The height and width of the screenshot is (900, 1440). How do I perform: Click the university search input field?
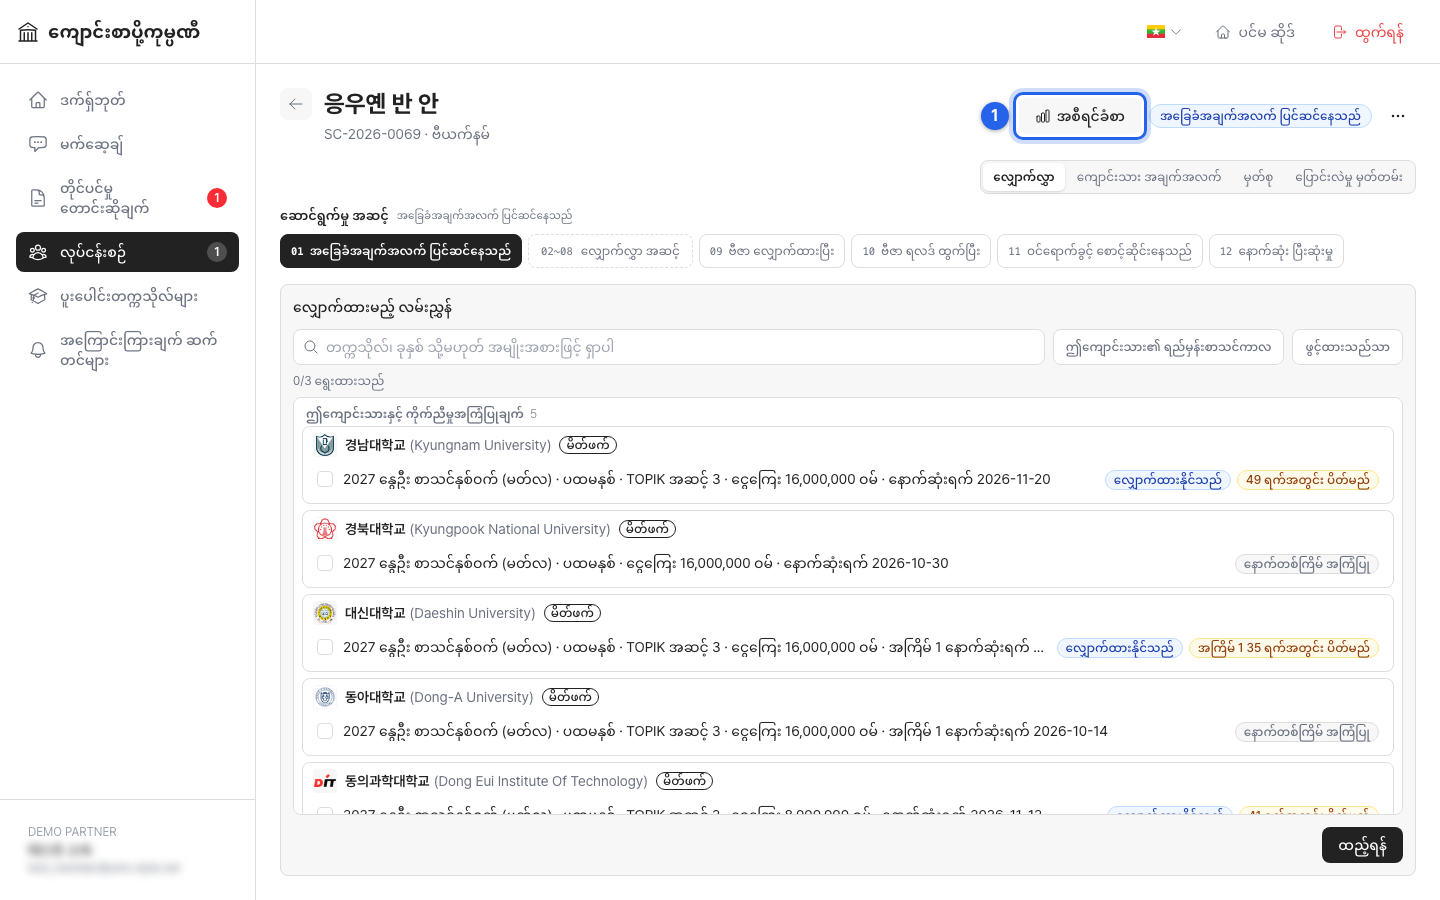tap(669, 347)
